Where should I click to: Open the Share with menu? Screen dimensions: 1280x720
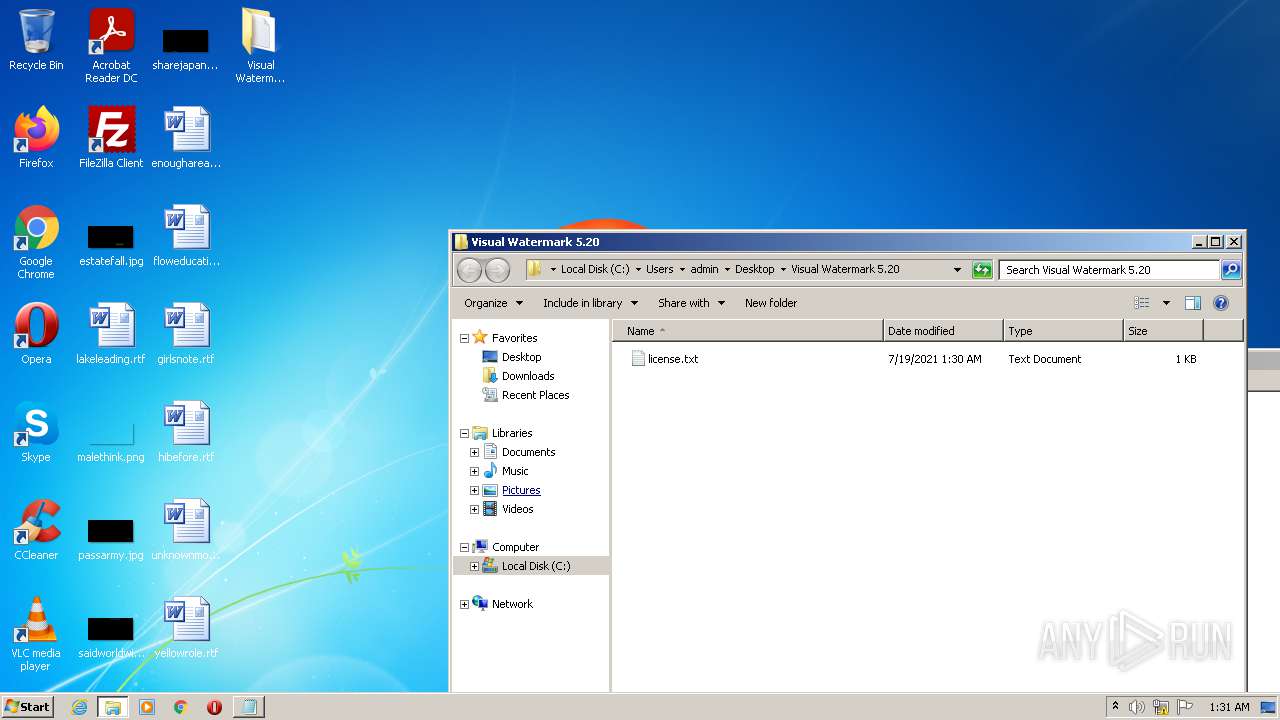[x=691, y=303]
